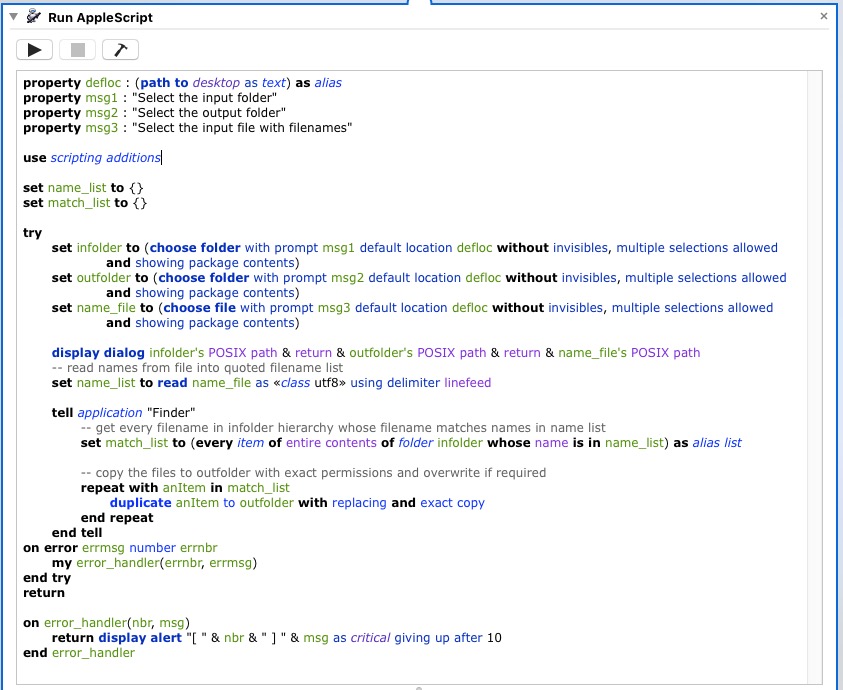Click the vertical scrollbar of script editor
The image size is (843, 690).
[815, 377]
